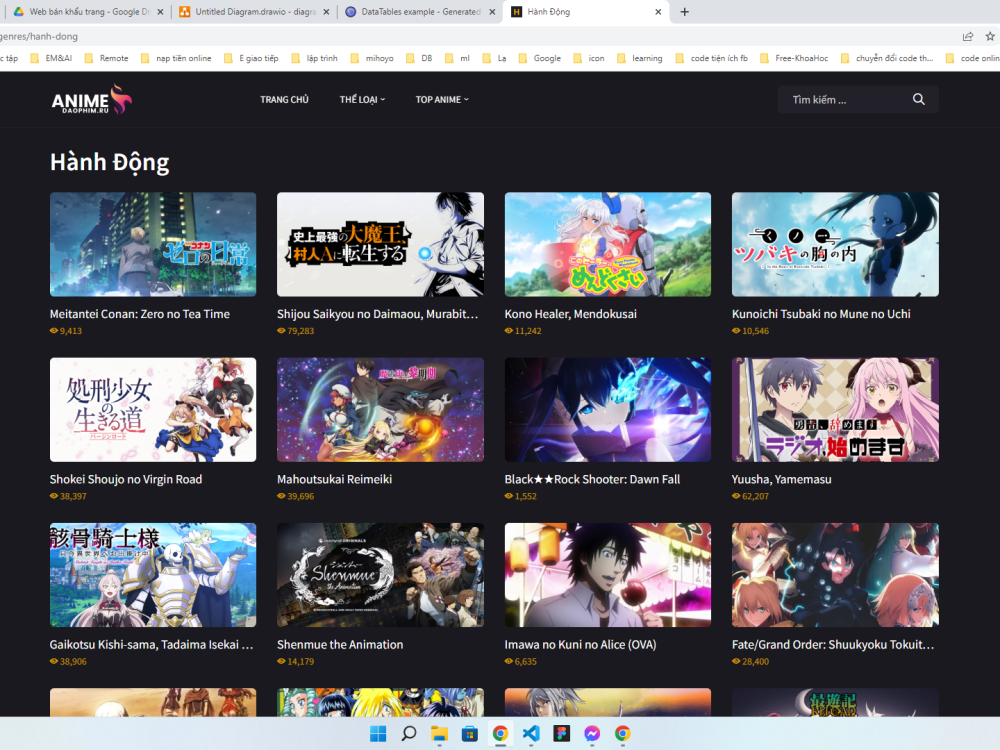Click the Mahoutsukai Reimeiki title link
The image size is (1000, 750).
(334, 479)
